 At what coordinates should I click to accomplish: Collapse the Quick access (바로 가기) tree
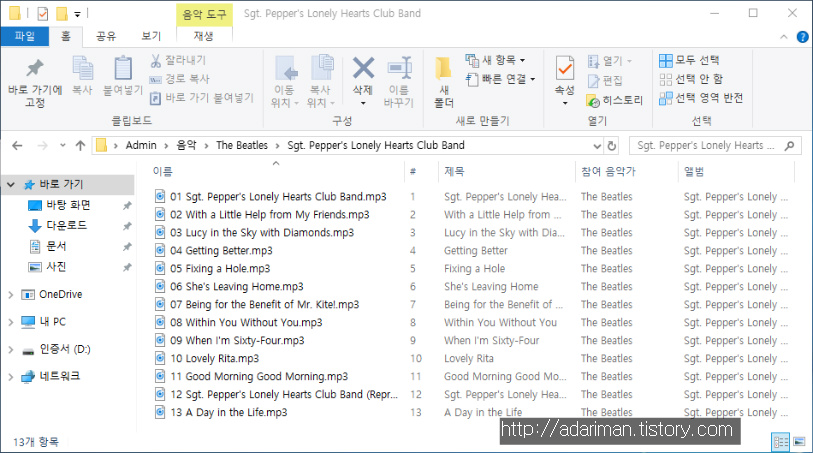(11, 184)
